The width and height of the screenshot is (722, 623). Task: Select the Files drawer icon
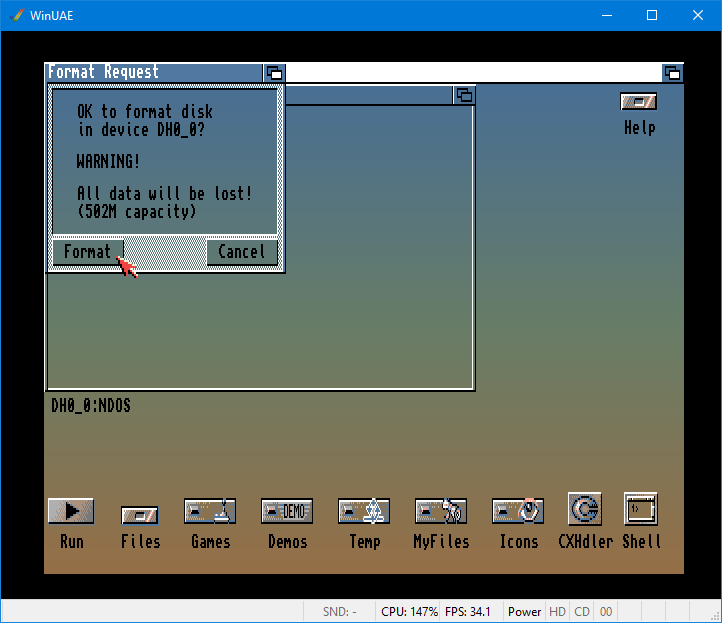pyautogui.click(x=140, y=516)
